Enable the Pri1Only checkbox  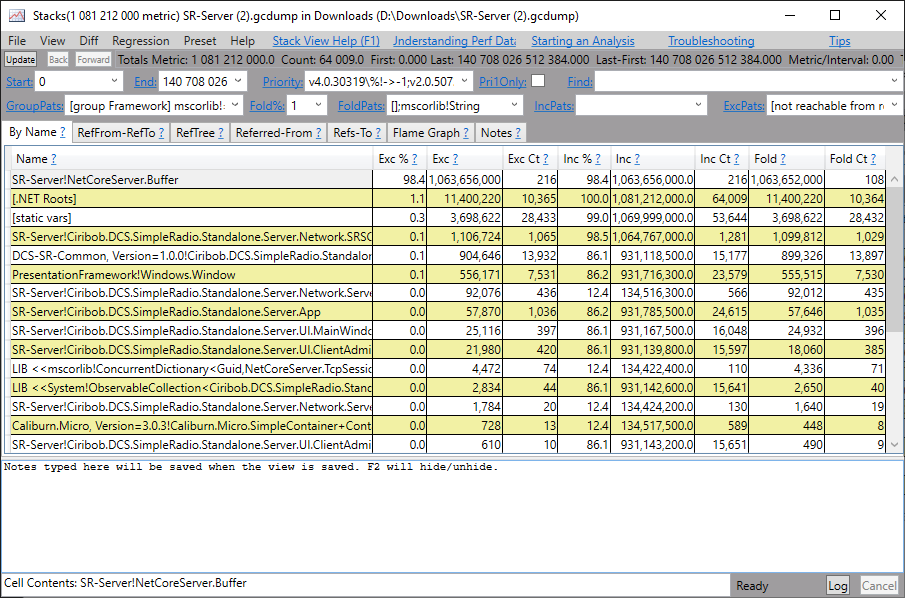538,81
